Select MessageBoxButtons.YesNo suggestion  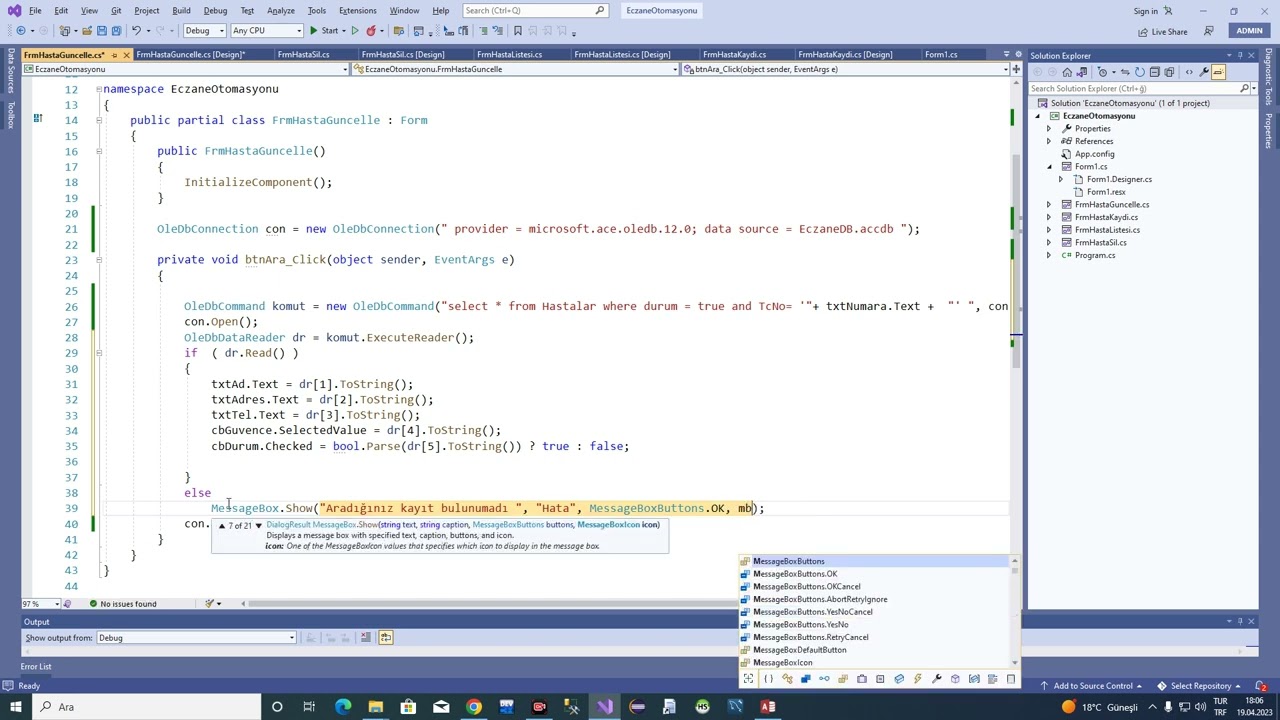point(800,624)
